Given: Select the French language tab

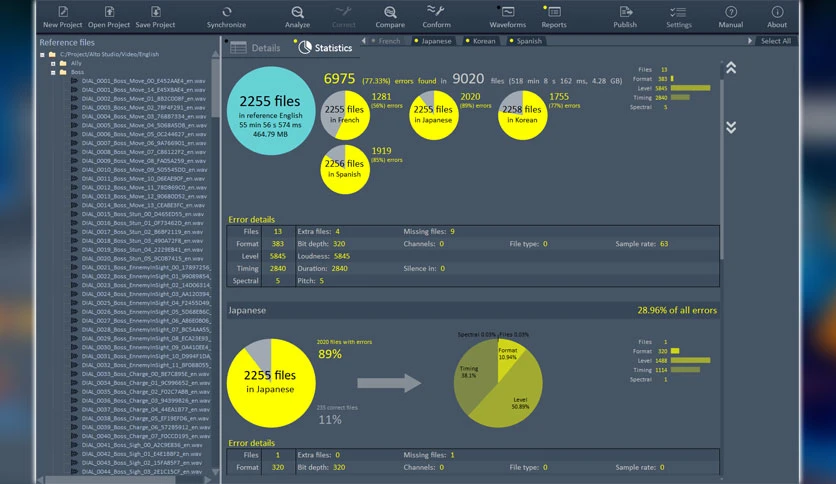Looking at the screenshot, I should [386, 41].
